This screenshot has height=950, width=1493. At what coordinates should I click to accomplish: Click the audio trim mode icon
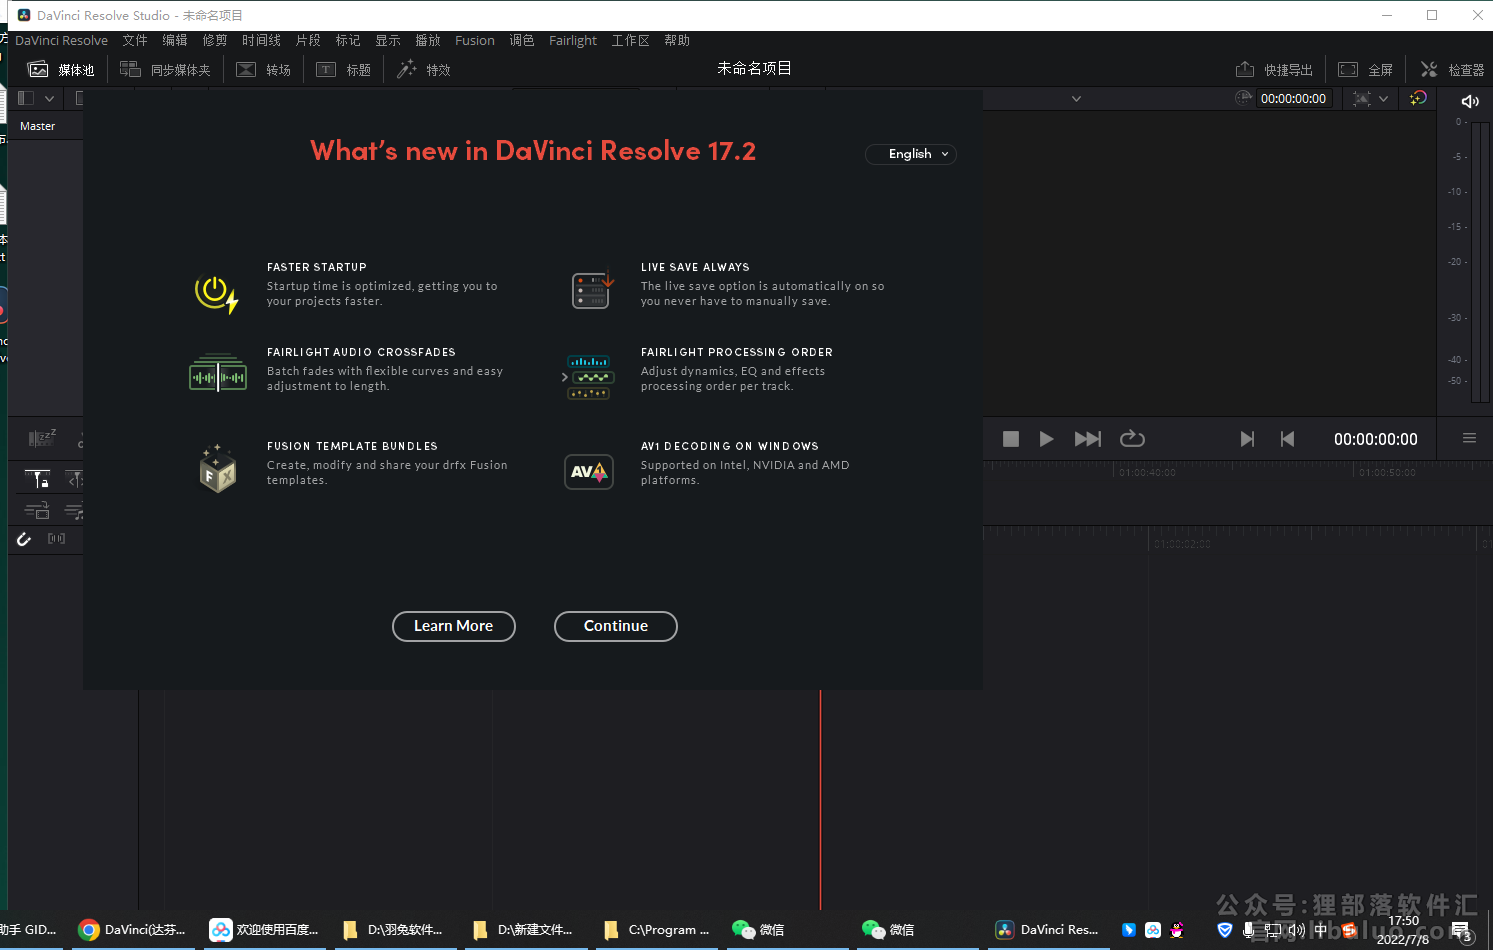click(x=56, y=539)
